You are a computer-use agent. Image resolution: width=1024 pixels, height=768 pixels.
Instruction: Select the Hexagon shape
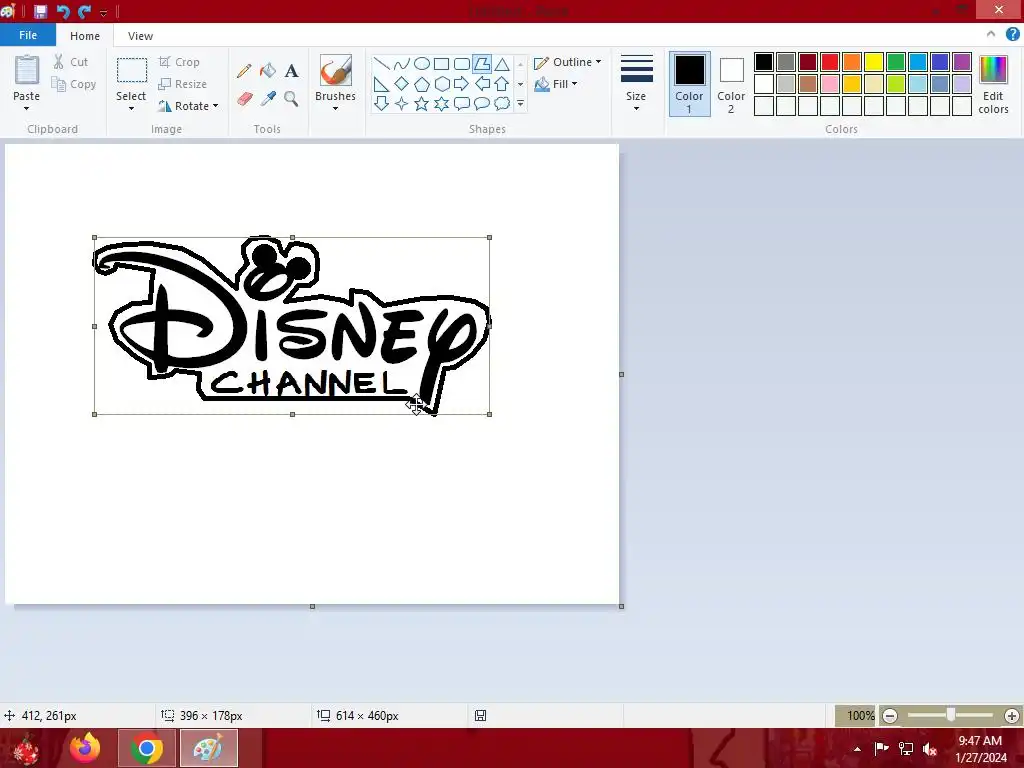[x=441, y=84]
